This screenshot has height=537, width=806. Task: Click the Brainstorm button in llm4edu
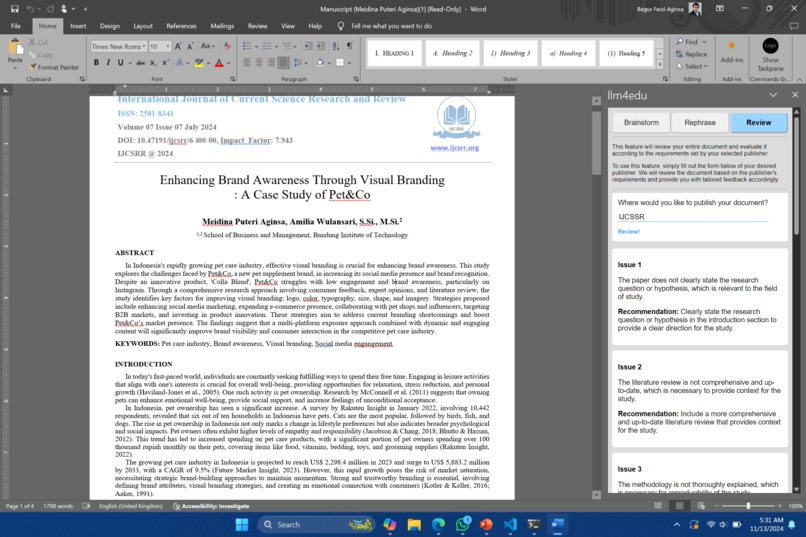pyautogui.click(x=641, y=122)
